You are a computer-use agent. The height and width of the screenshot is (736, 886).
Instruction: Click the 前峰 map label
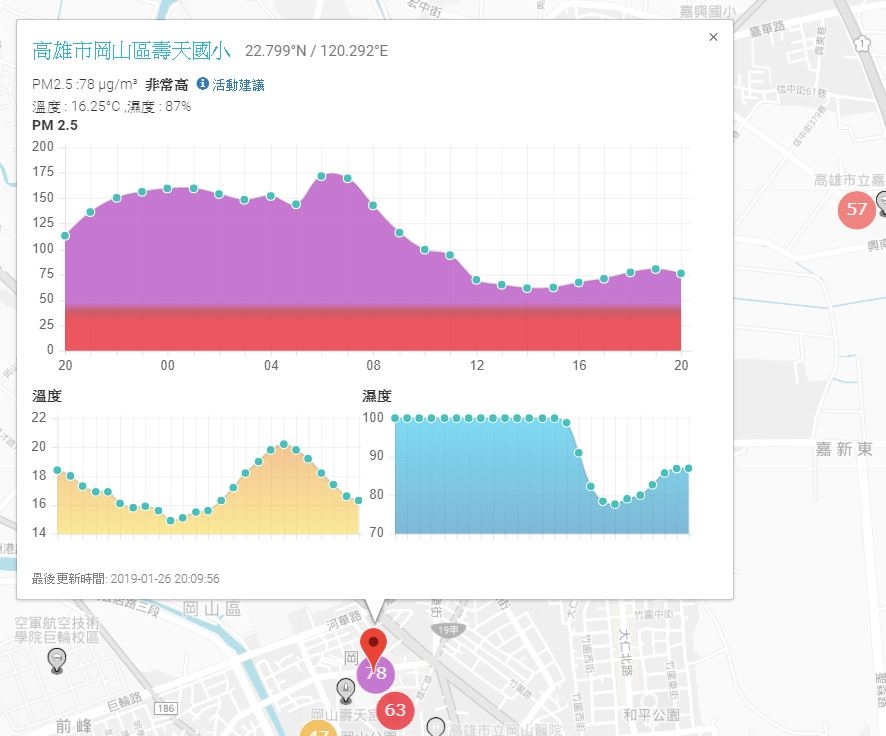click(x=73, y=726)
